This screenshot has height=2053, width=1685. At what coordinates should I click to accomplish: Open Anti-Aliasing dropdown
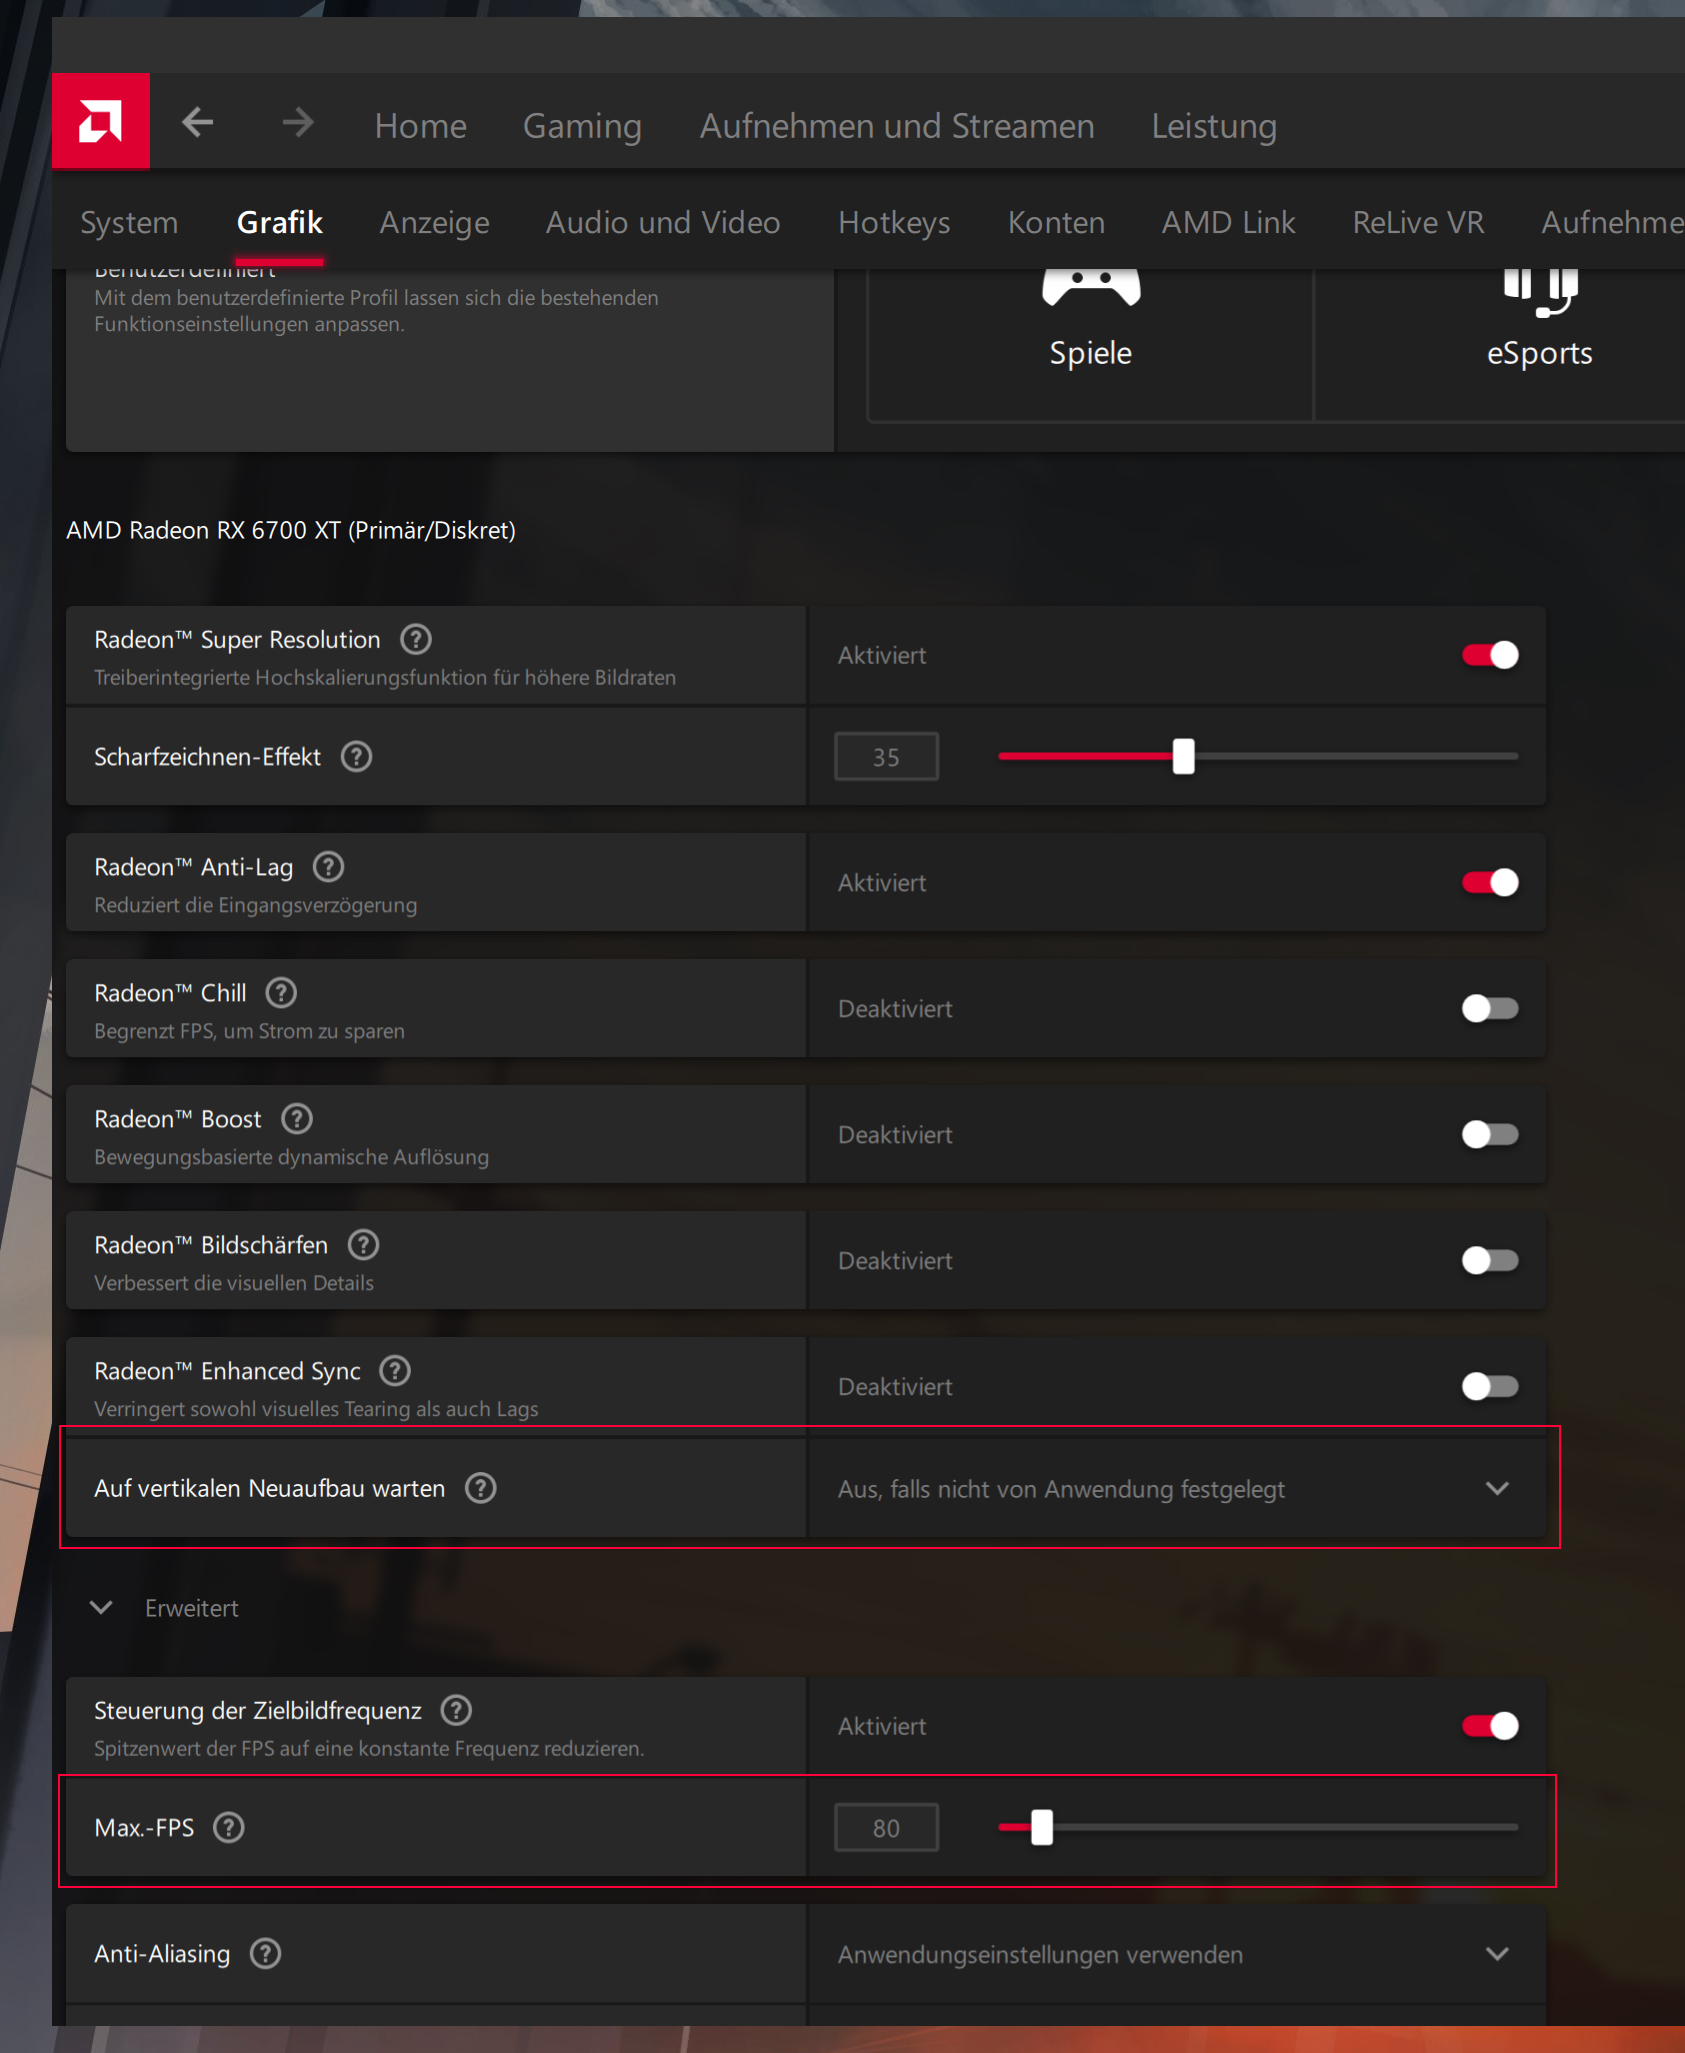(1177, 1953)
